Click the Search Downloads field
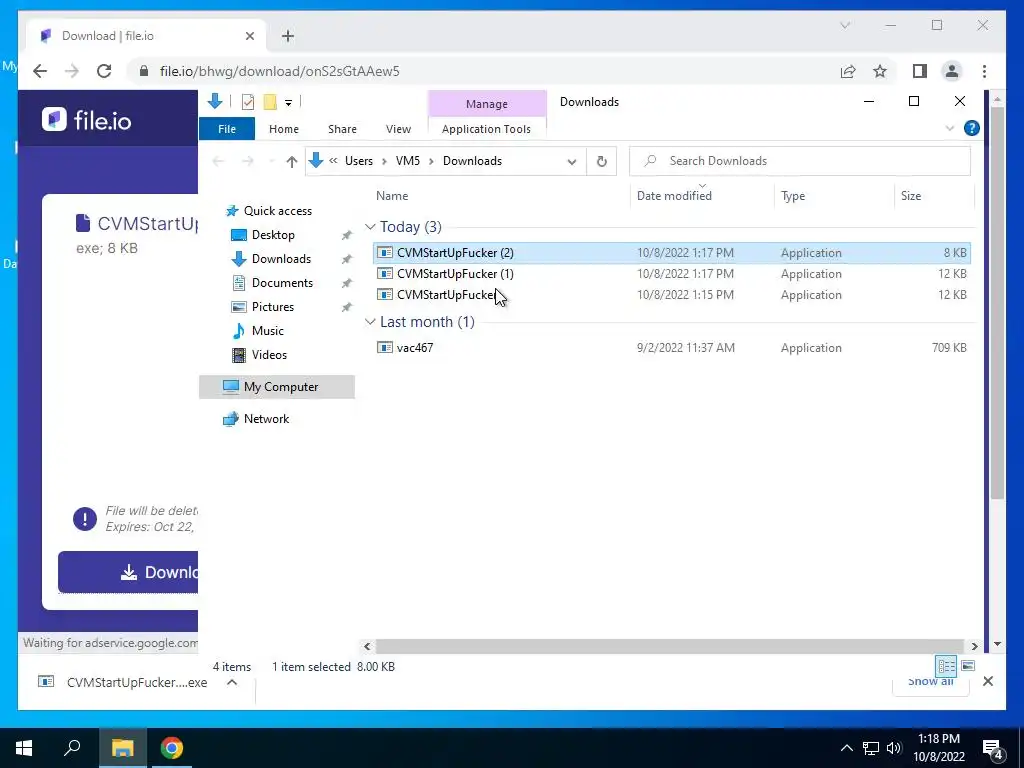 coord(799,161)
